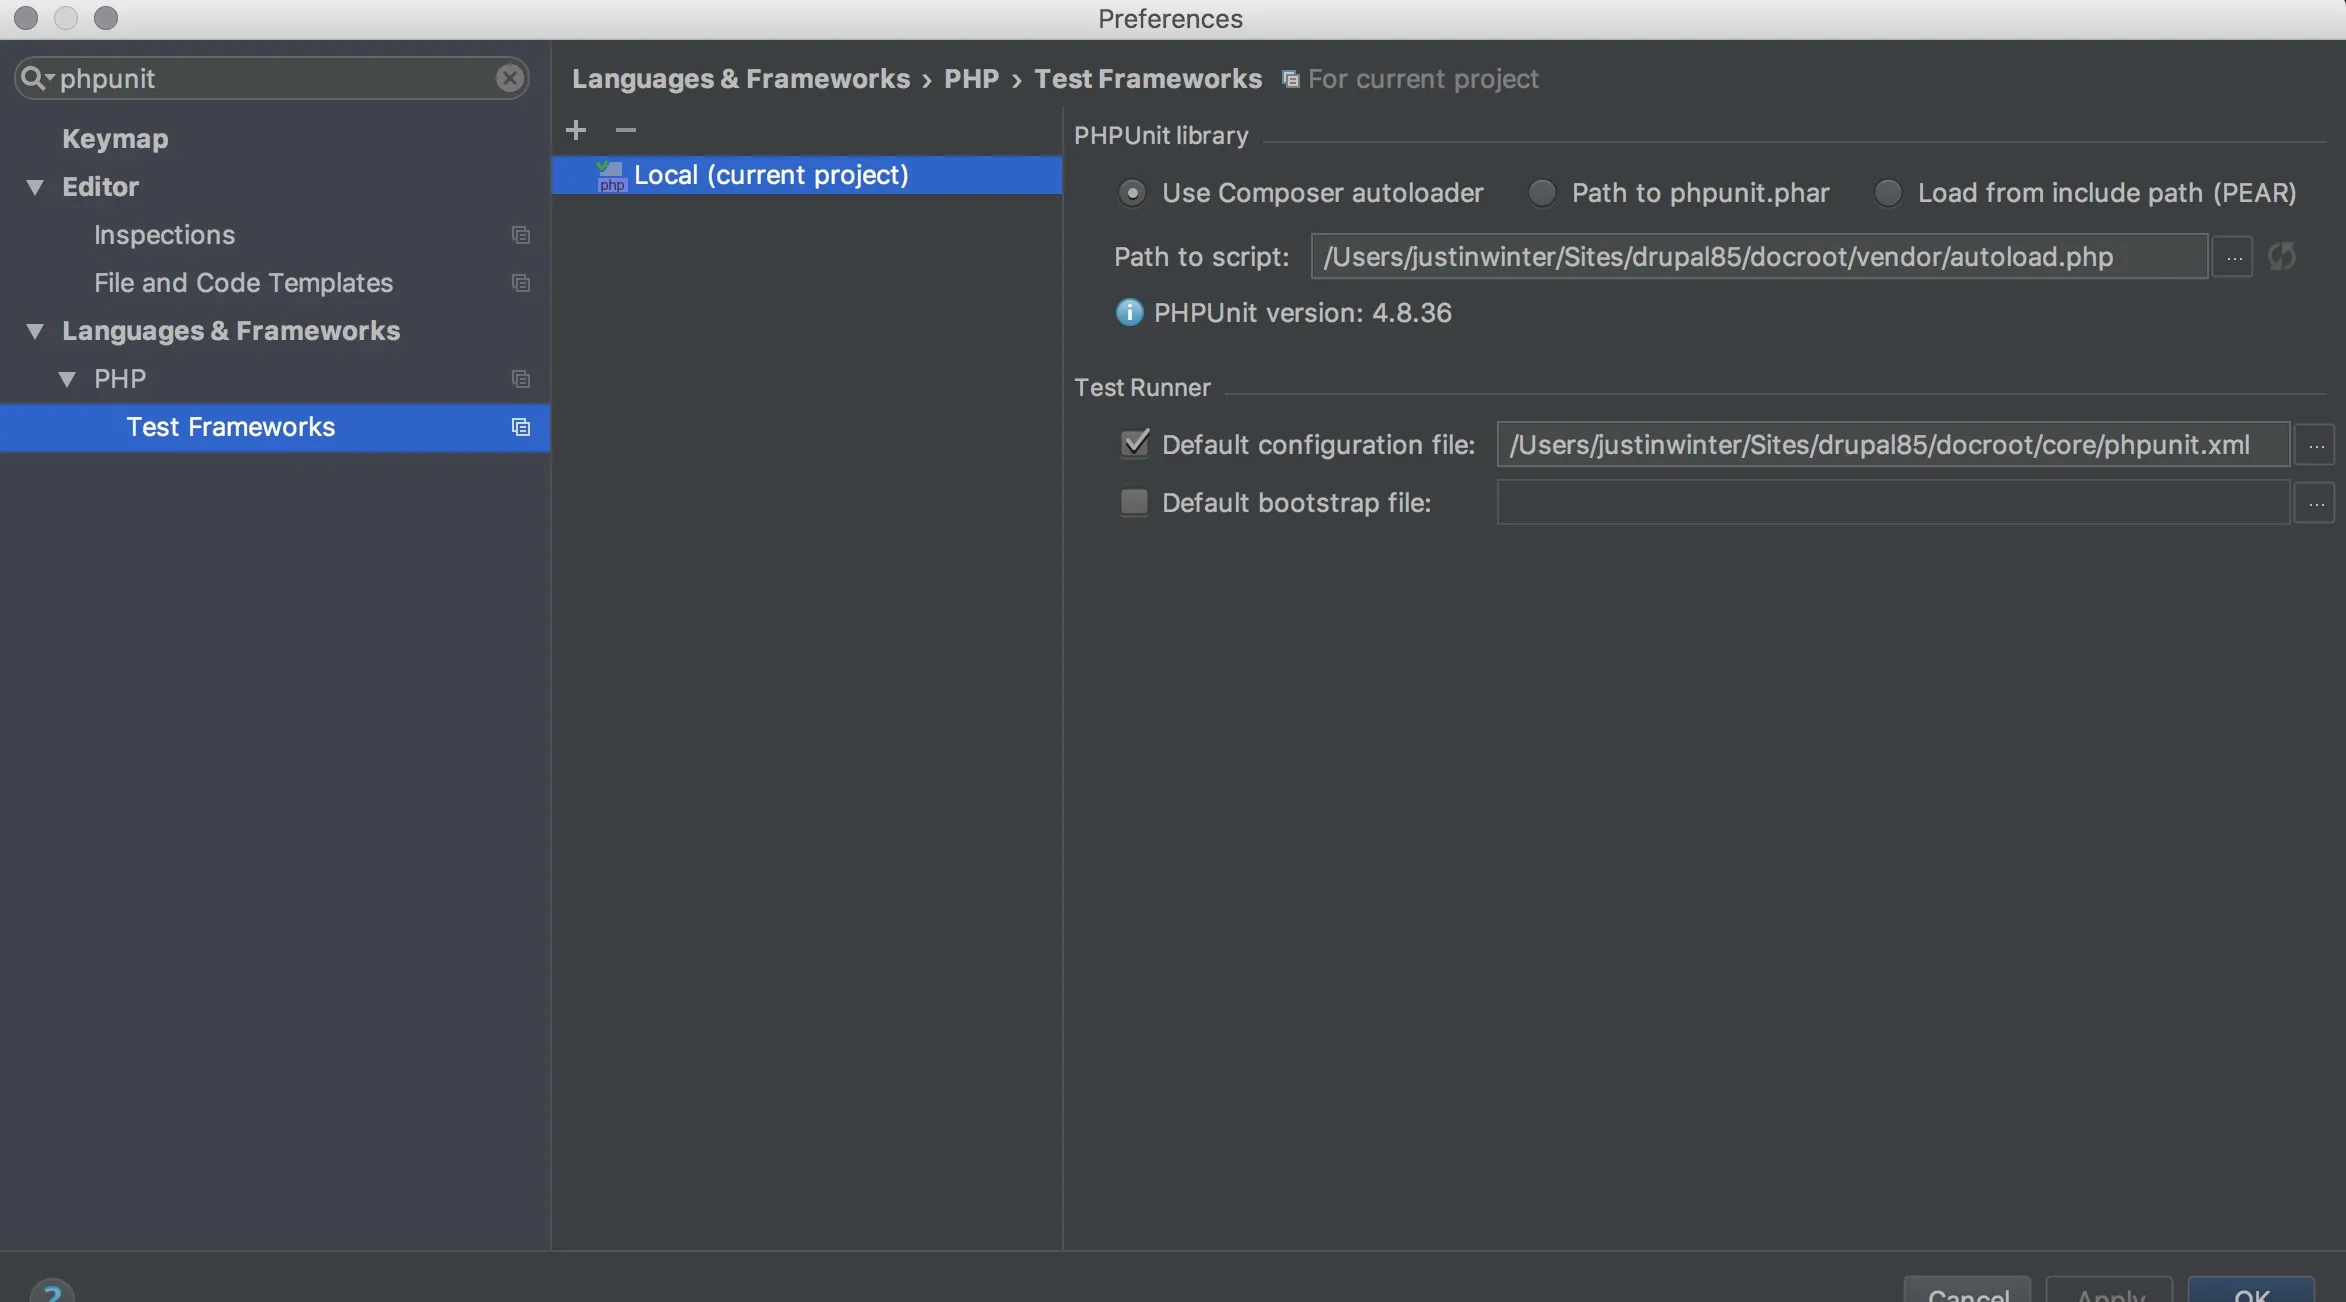This screenshot has width=2346, height=1302.
Task: Enable Default bootstrap file checkbox
Action: pos(1134,502)
